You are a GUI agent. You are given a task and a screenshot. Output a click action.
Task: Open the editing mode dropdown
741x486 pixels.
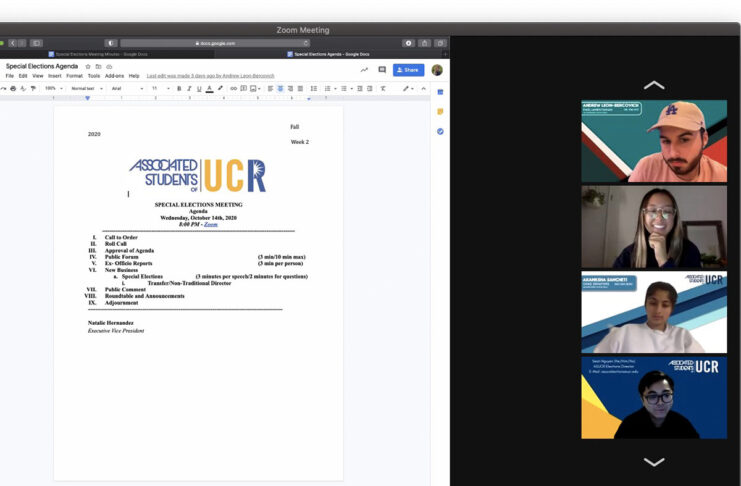coord(408,88)
